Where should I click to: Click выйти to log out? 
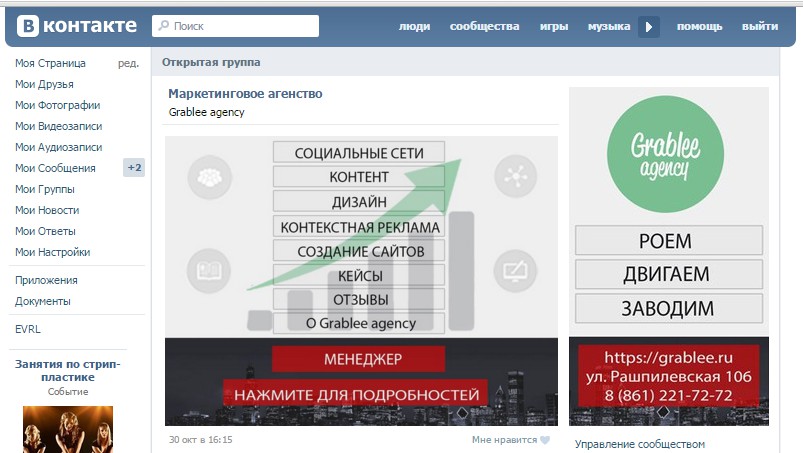pyautogui.click(x=760, y=26)
